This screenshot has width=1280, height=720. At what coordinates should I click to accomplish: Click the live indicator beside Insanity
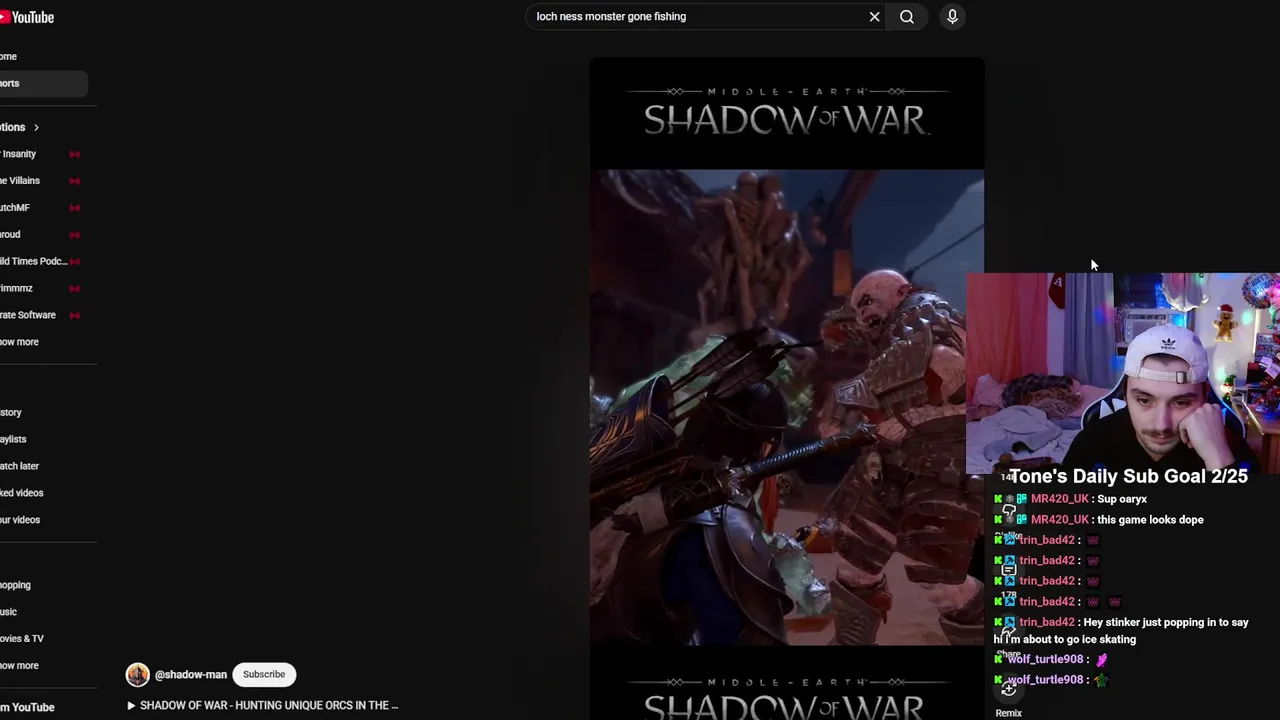tap(74, 154)
